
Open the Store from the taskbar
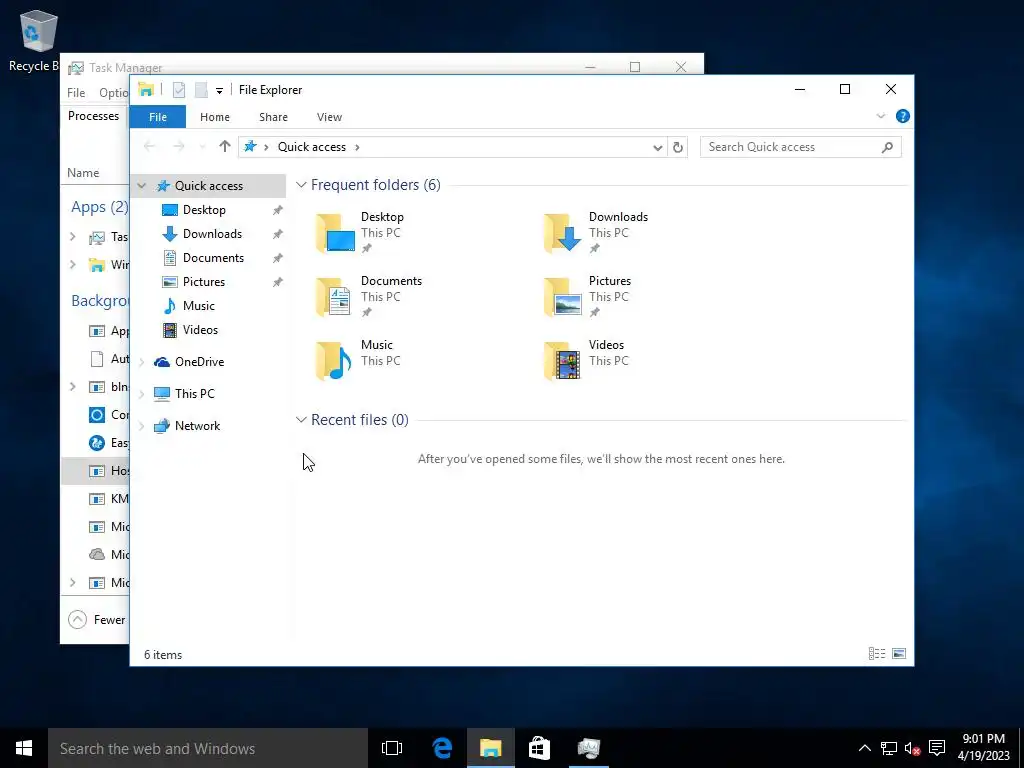tap(539, 748)
